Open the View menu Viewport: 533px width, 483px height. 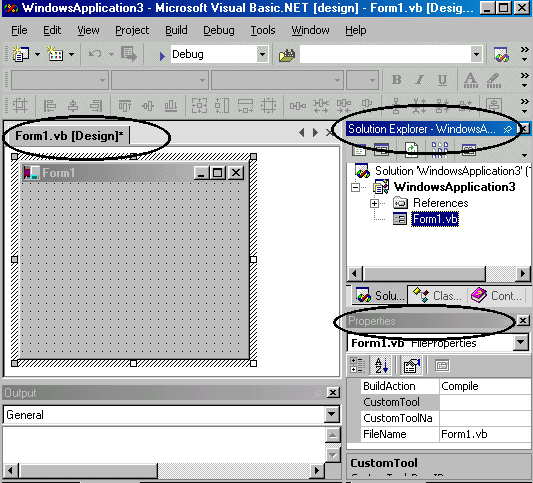pos(88,30)
